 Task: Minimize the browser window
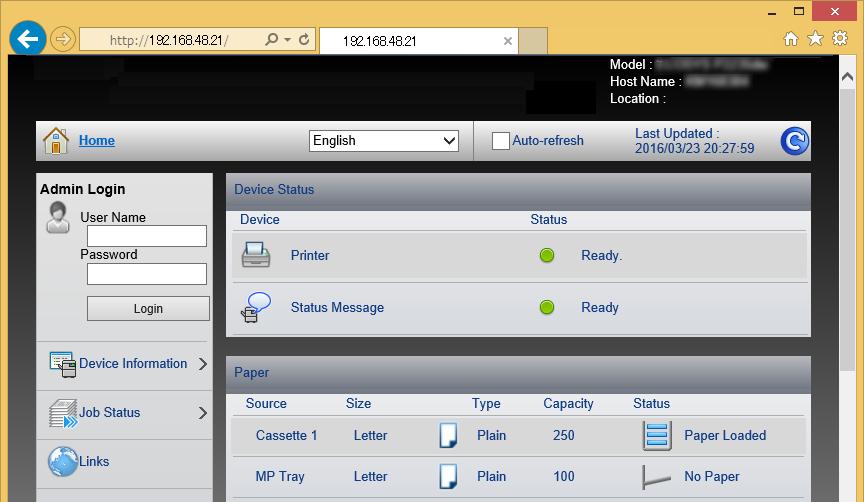[x=772, y=12]
